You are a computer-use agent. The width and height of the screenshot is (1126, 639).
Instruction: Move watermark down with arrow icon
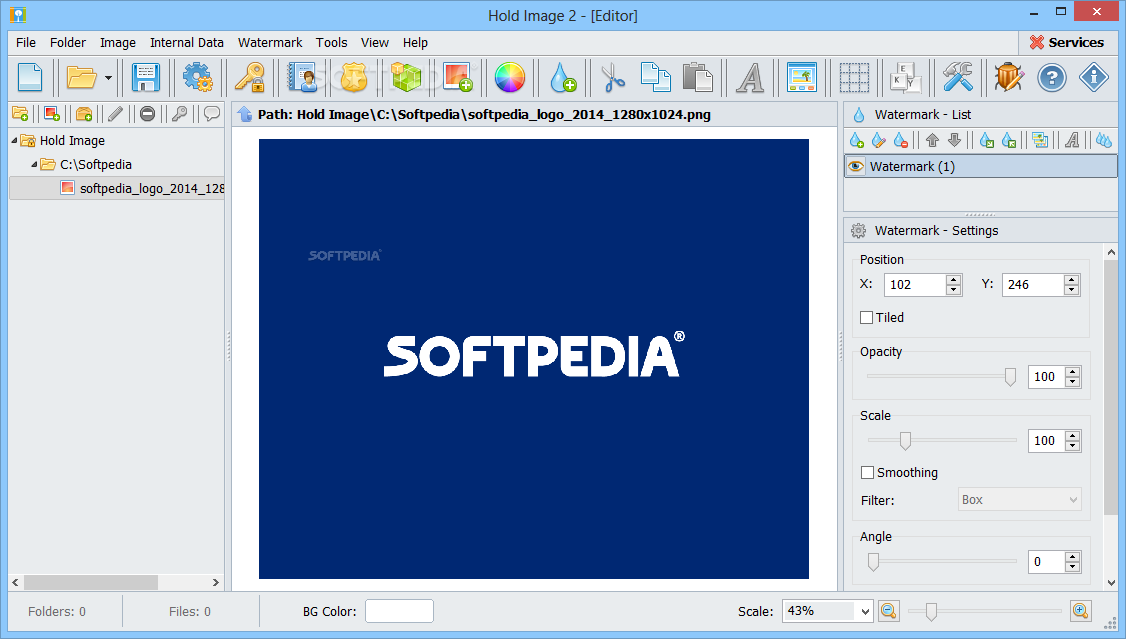pos(954,140)
